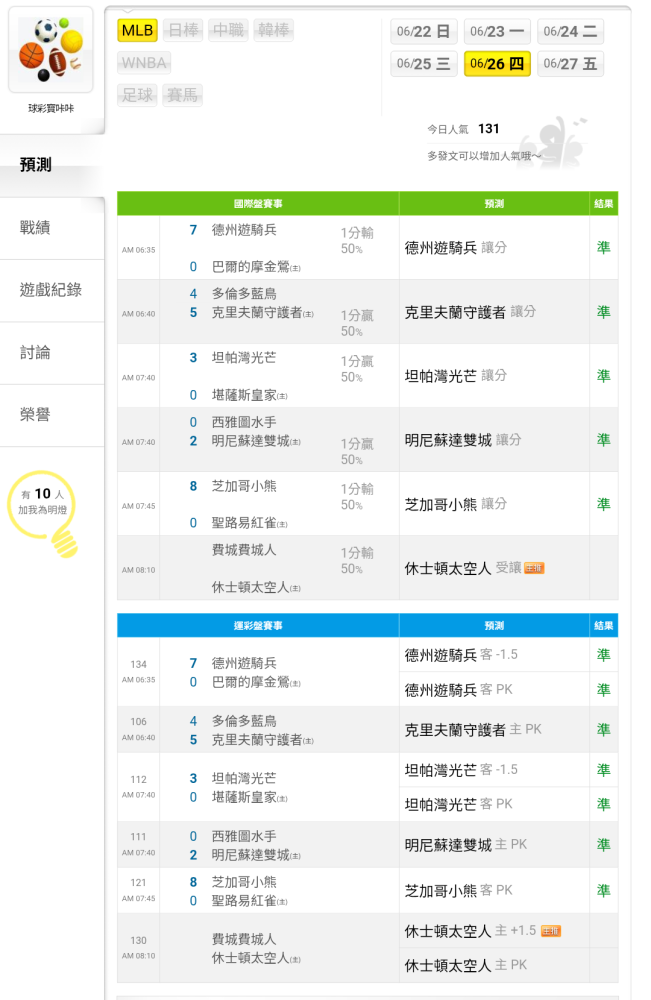The image size is (651, 1000).
Task: Click 準 result for 芝加哥小熊 客 PK
Action: point(603,890)
